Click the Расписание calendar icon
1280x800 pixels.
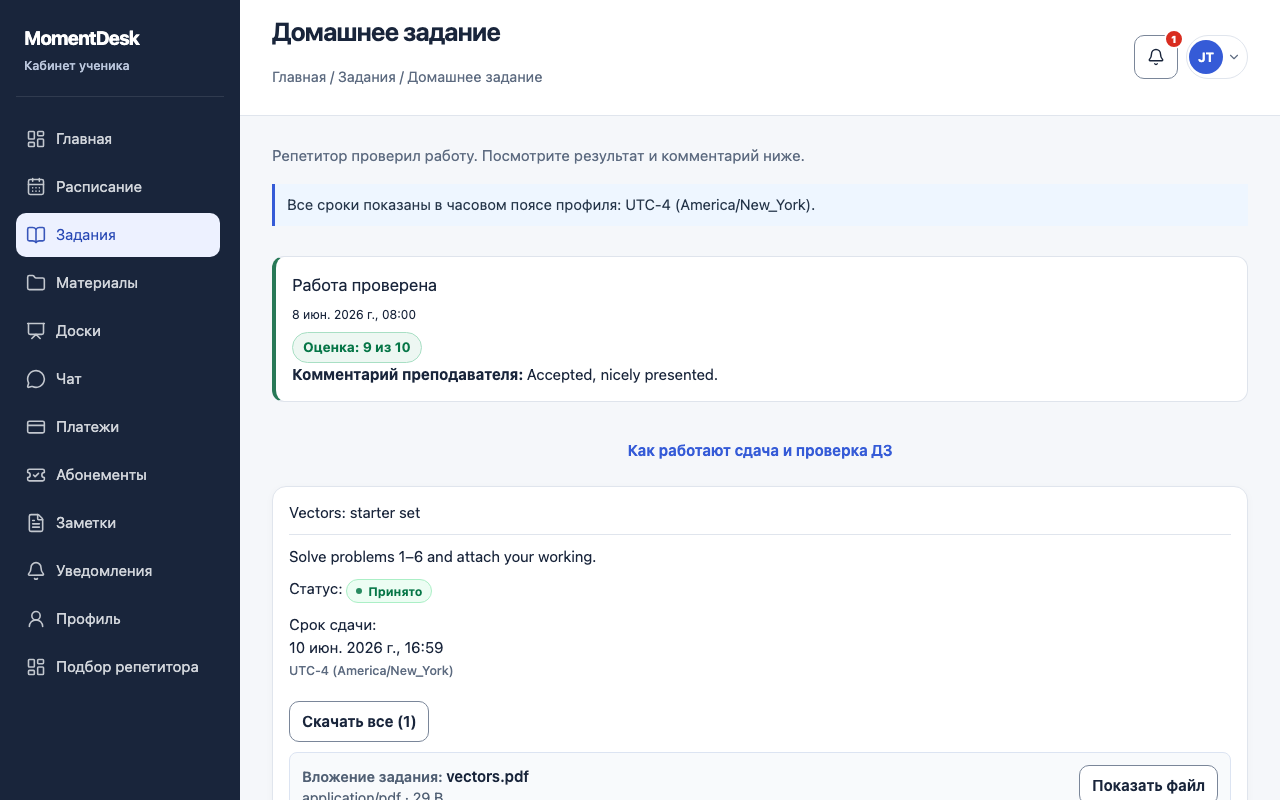[x=36, y=187]
